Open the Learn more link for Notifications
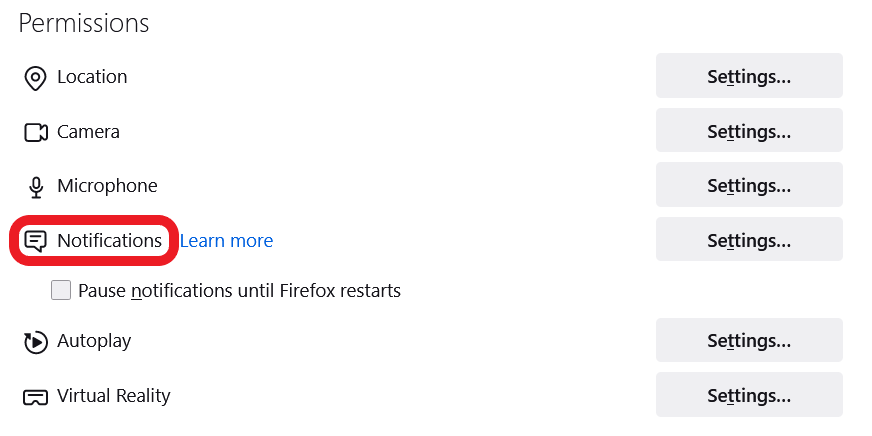Screen dimensions: 872x436 pyautogui.click(x=226, y=241)
